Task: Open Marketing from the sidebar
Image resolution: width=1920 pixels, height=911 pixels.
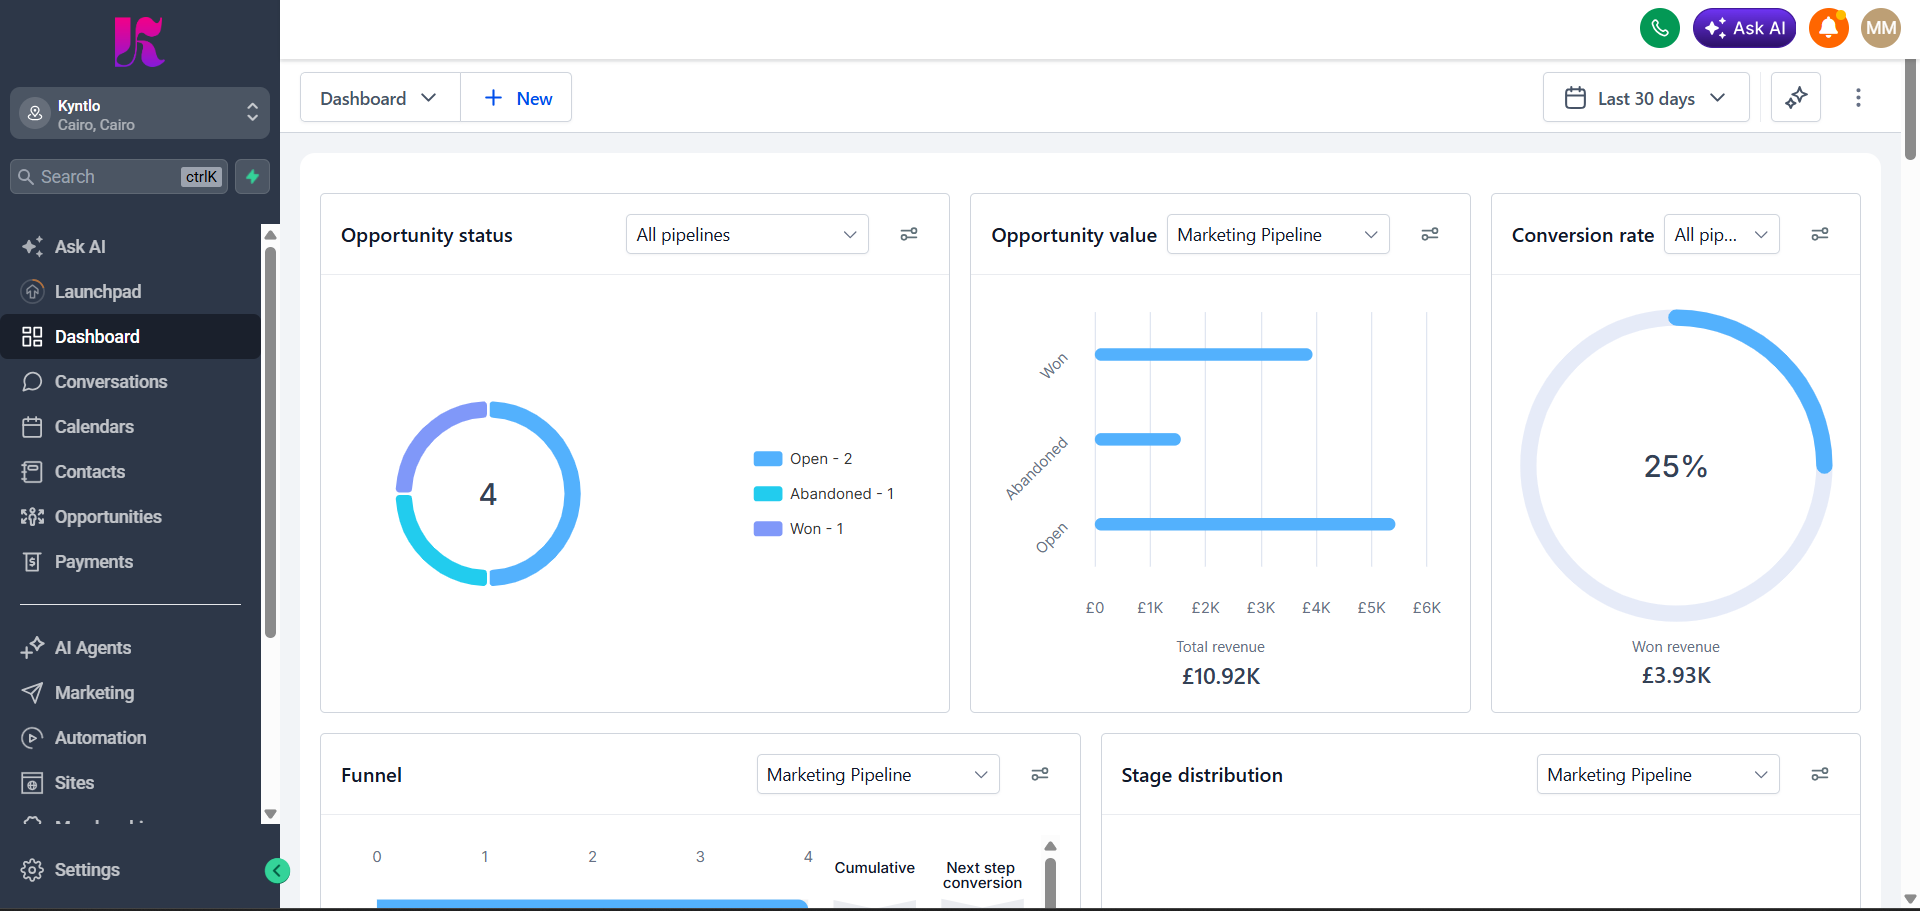Action: (130, 692)
